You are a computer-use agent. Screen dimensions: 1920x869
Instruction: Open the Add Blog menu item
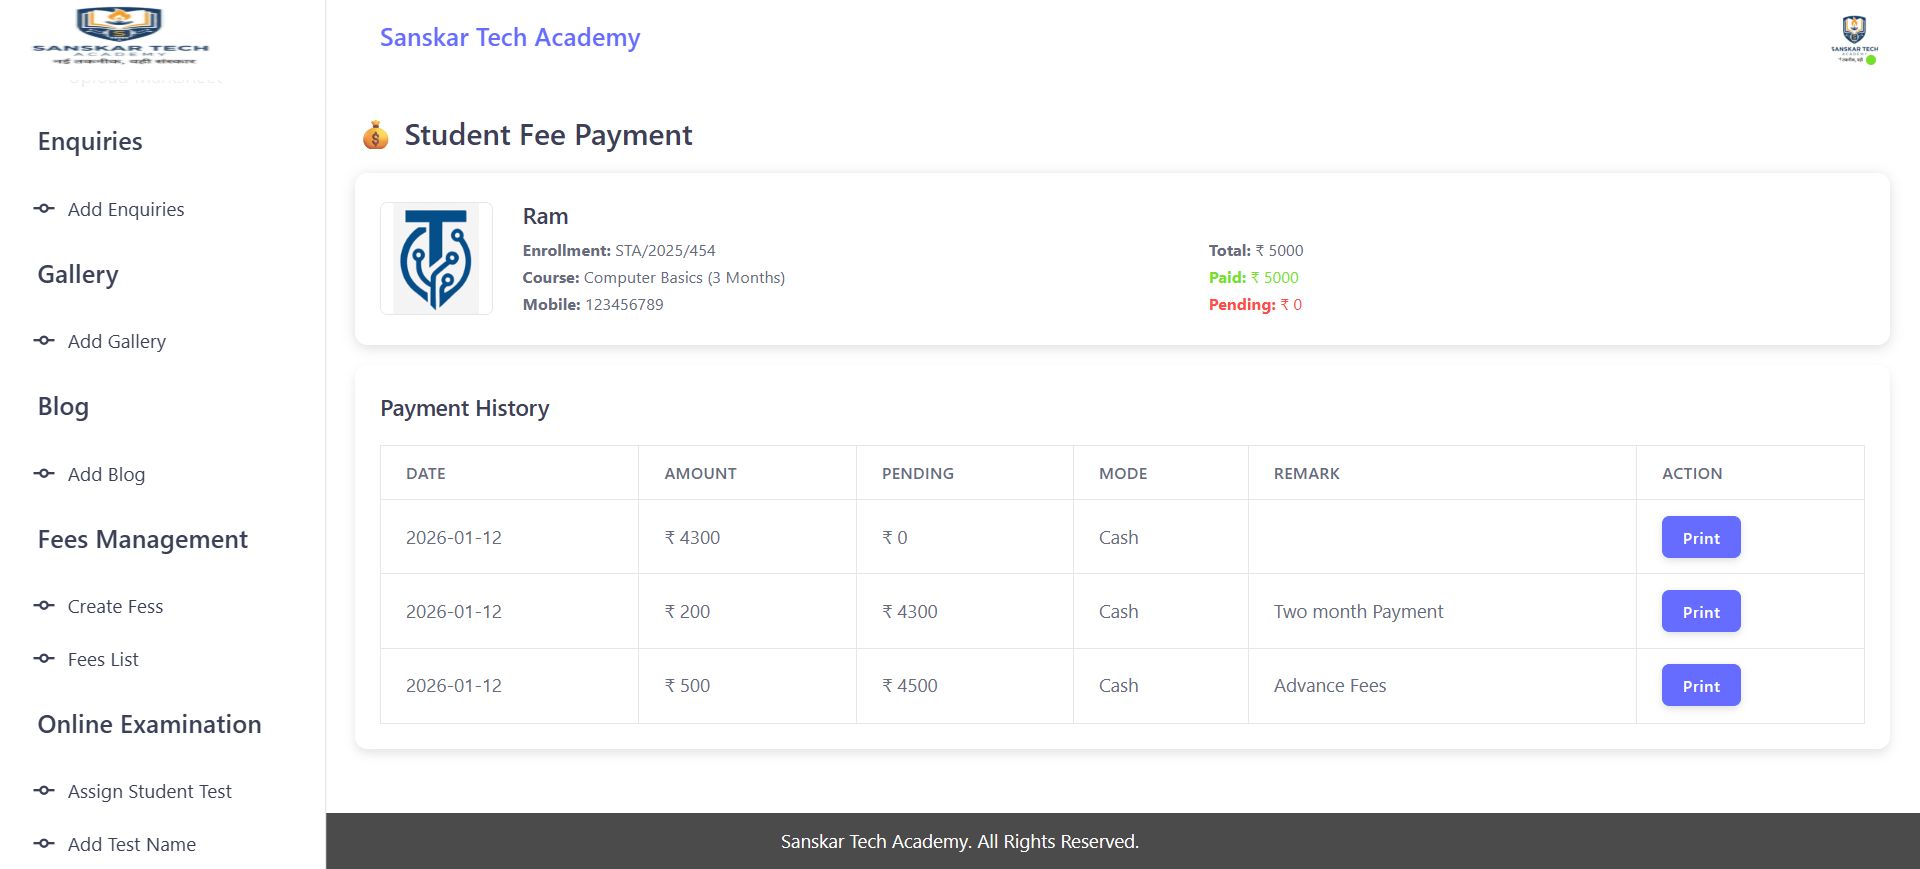(106, 474)
